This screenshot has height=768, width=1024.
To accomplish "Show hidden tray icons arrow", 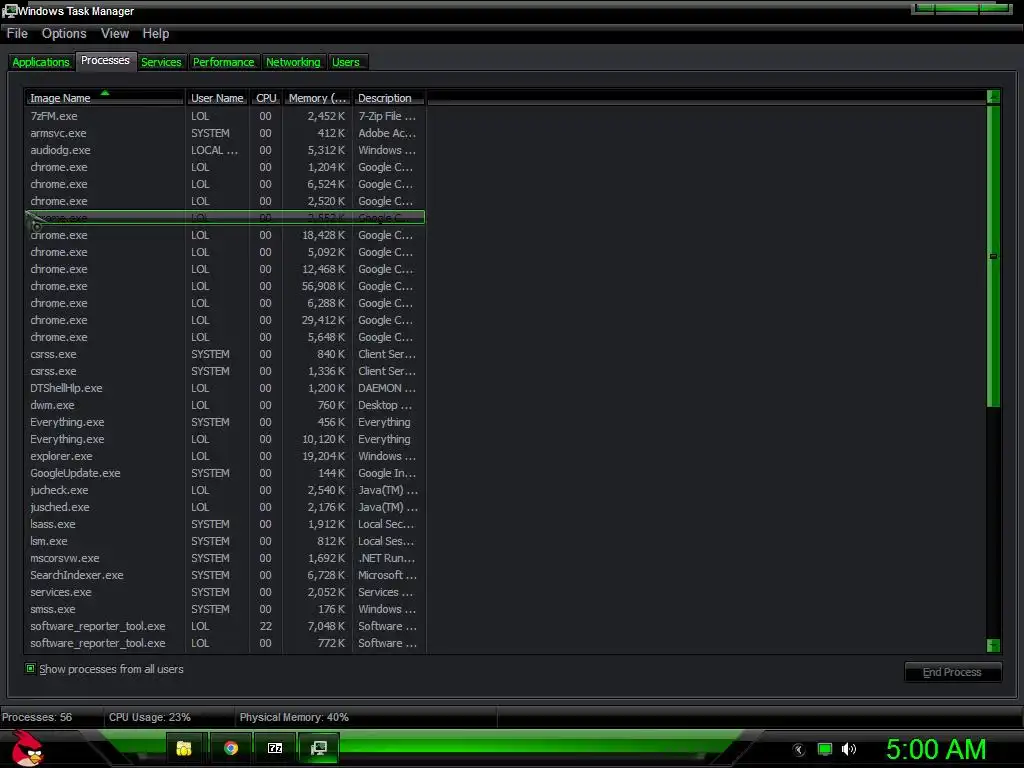I will [799, 750].
